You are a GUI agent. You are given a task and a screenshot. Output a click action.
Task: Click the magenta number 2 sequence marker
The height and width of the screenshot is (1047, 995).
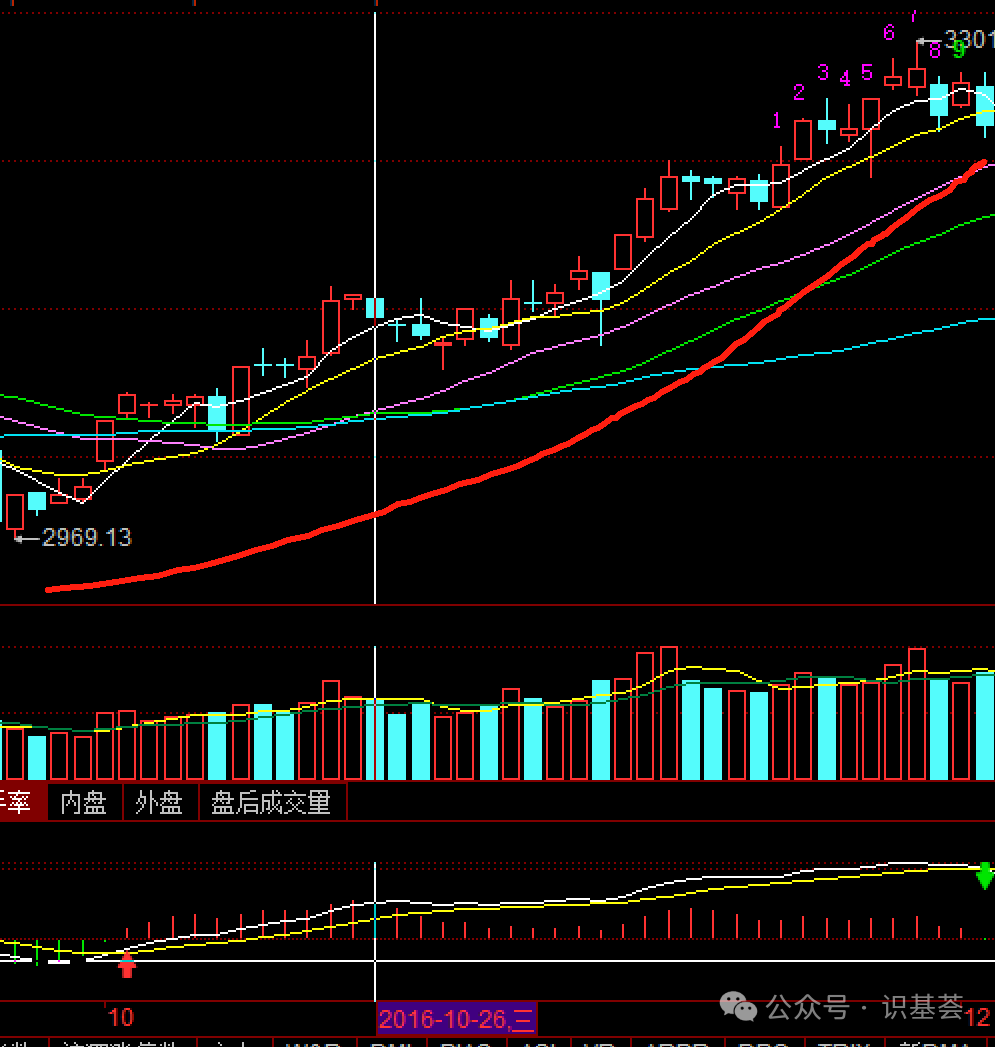pyautogui.click(x=799, y=93)
